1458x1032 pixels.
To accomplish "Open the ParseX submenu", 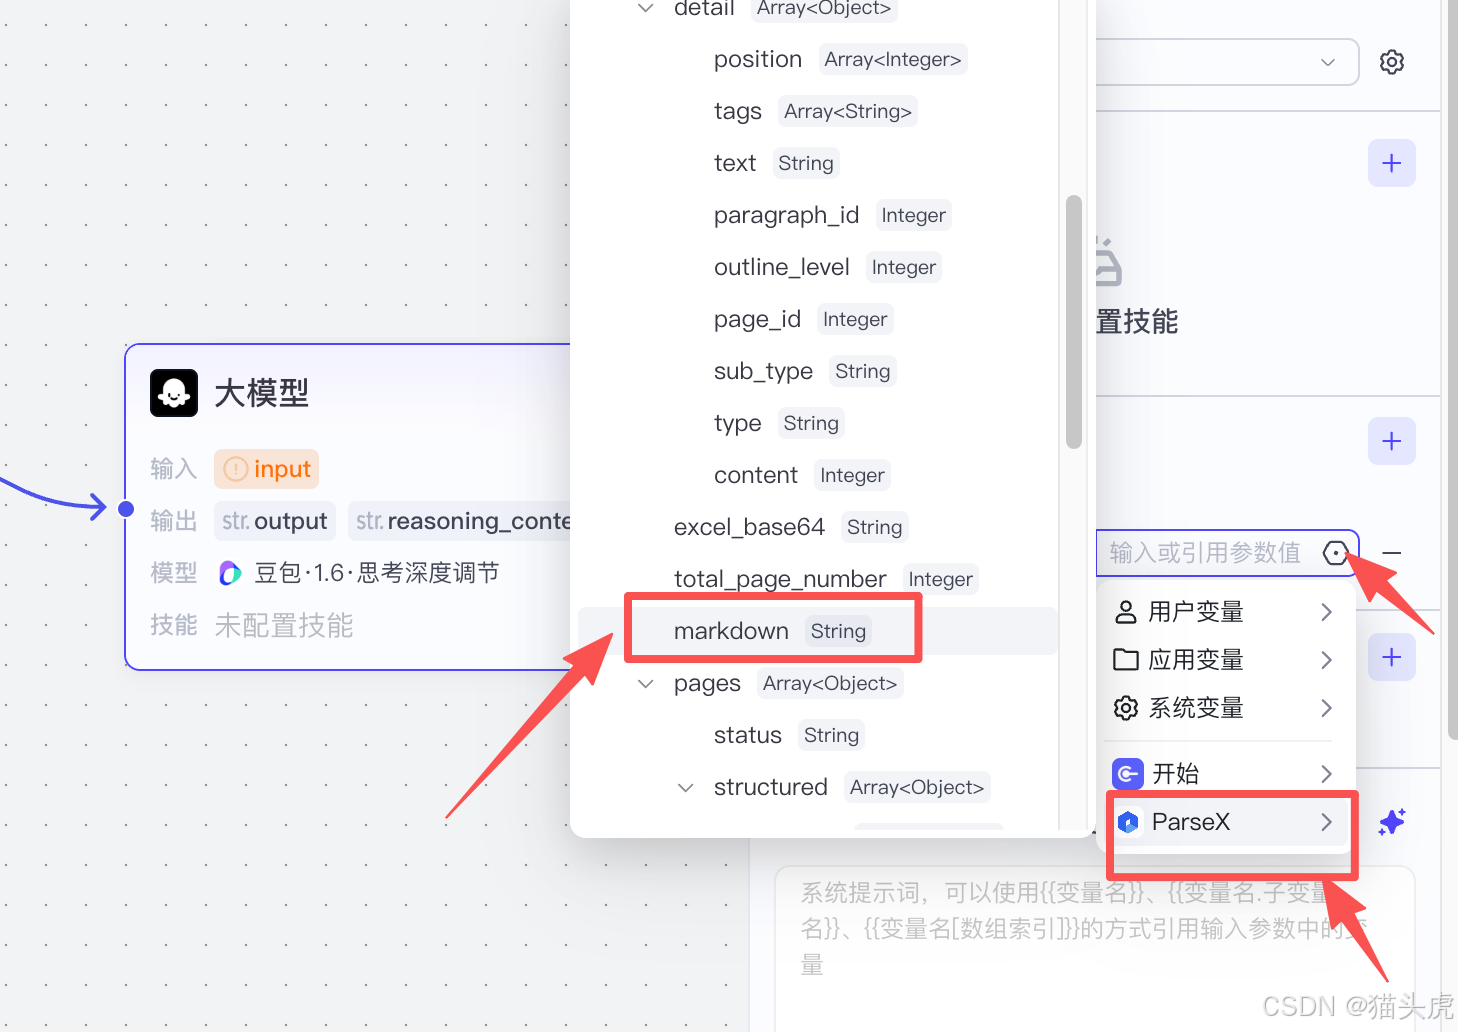I will [x=1230, y=822].
